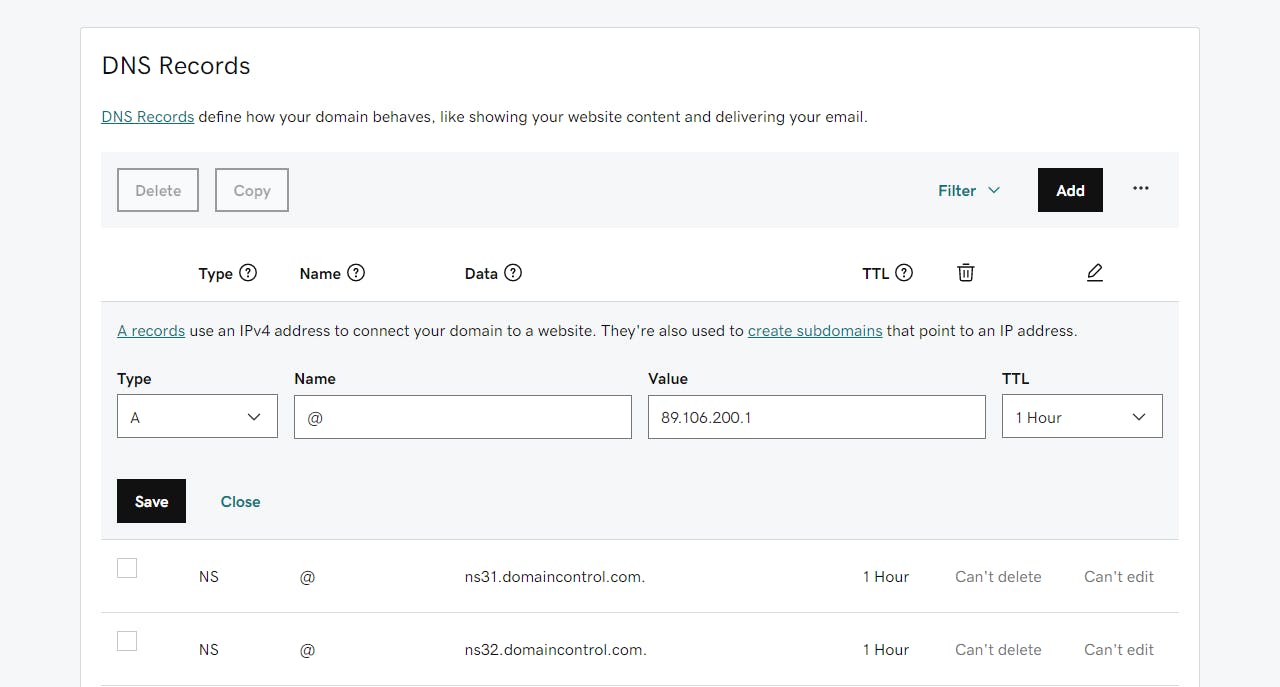Follow the create subdomains link
The width and height of the screenshot is (1280, 687).
(x=814, y=331)
